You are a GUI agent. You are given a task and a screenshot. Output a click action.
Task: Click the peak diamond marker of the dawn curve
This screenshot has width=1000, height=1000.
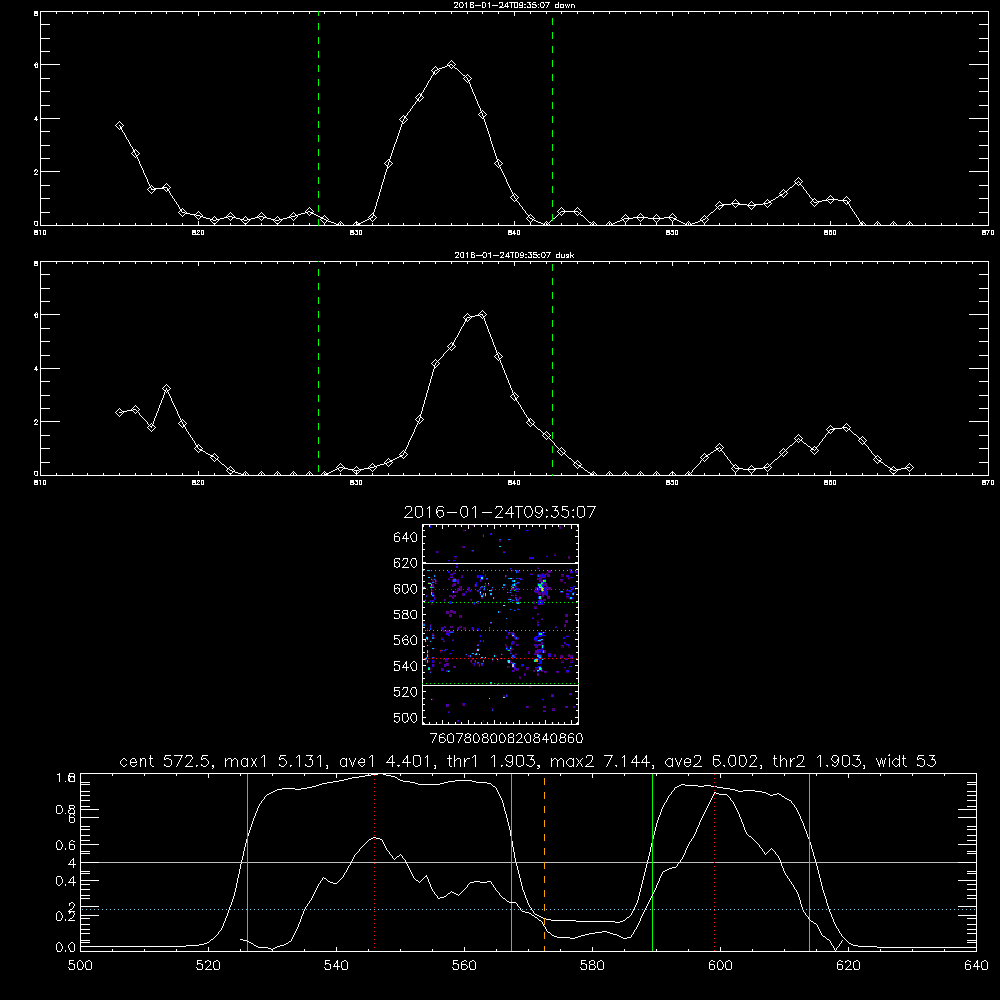pyautogui.click(x=452, y=64)
